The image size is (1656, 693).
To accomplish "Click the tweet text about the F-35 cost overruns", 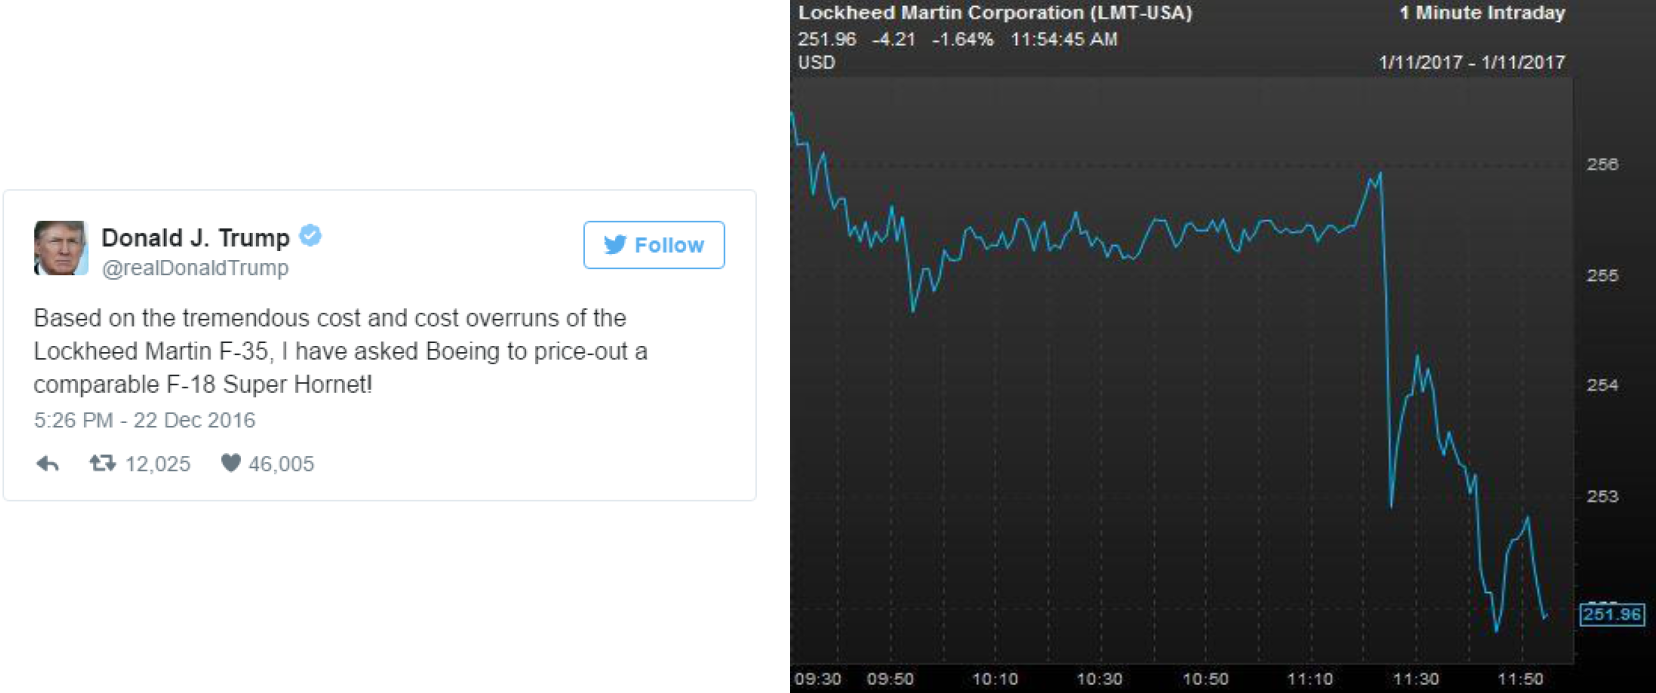I will point(340,351).
